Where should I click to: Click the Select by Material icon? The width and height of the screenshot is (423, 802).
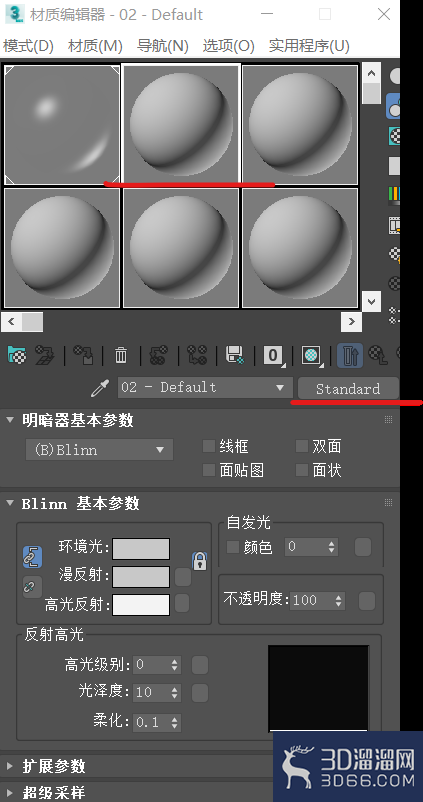tap(394, 284)
